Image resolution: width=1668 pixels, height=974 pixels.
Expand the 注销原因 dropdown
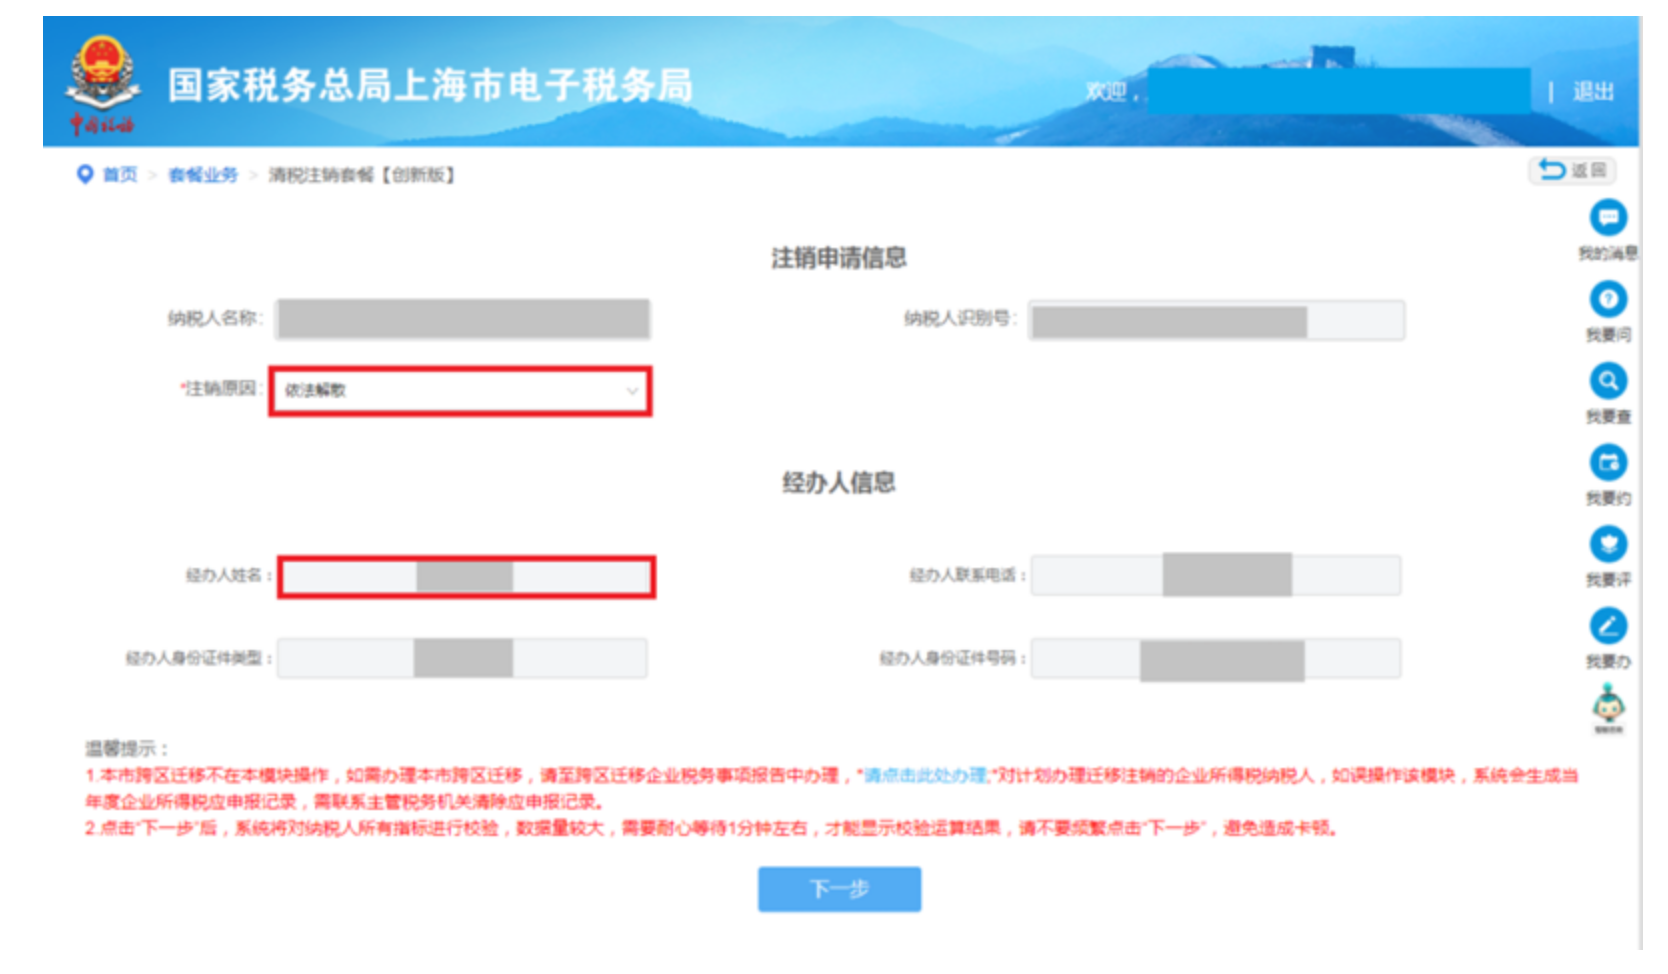pos(460,390)
